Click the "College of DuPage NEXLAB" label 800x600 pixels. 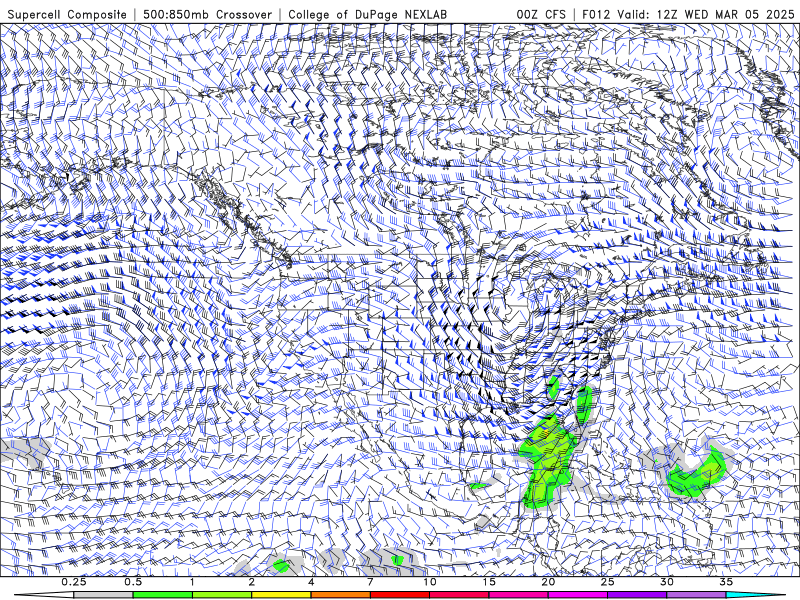[367, 15]
